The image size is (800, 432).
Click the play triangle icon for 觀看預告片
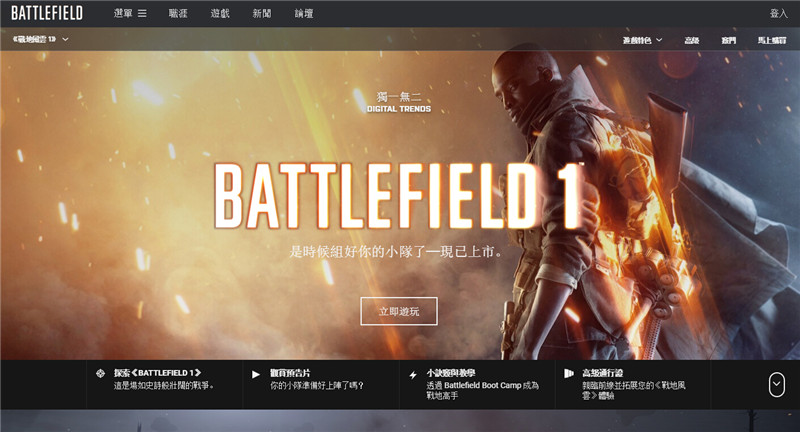pyautogui.click(x=256, y=374)
